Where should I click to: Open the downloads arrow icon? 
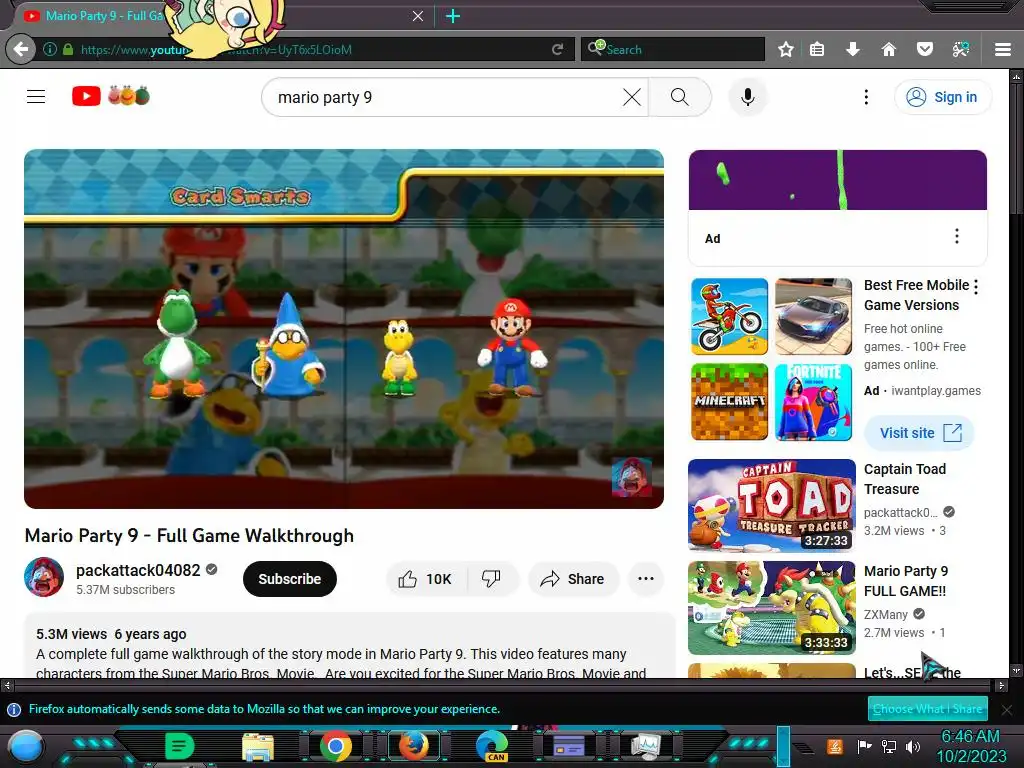pyautogui.click(x=852, y=49)
